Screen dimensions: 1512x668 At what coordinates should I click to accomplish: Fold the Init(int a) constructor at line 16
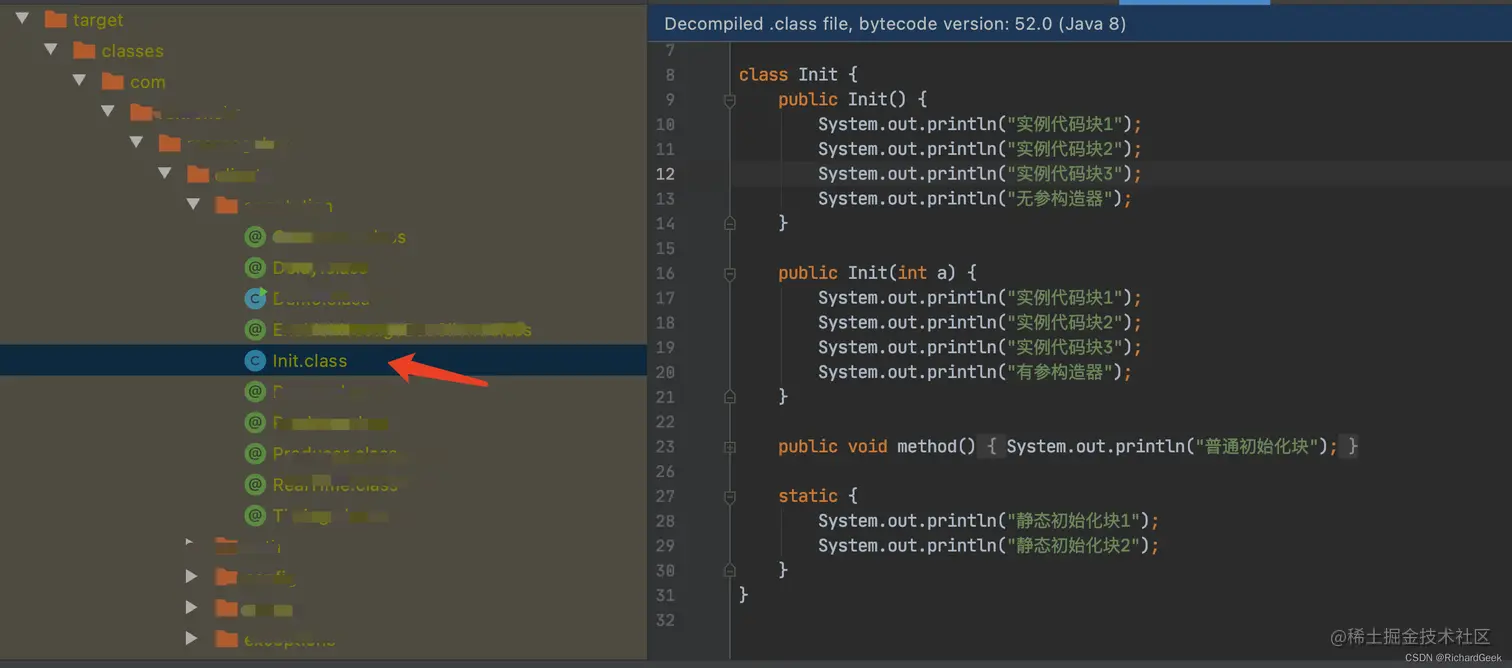point(729,273)
